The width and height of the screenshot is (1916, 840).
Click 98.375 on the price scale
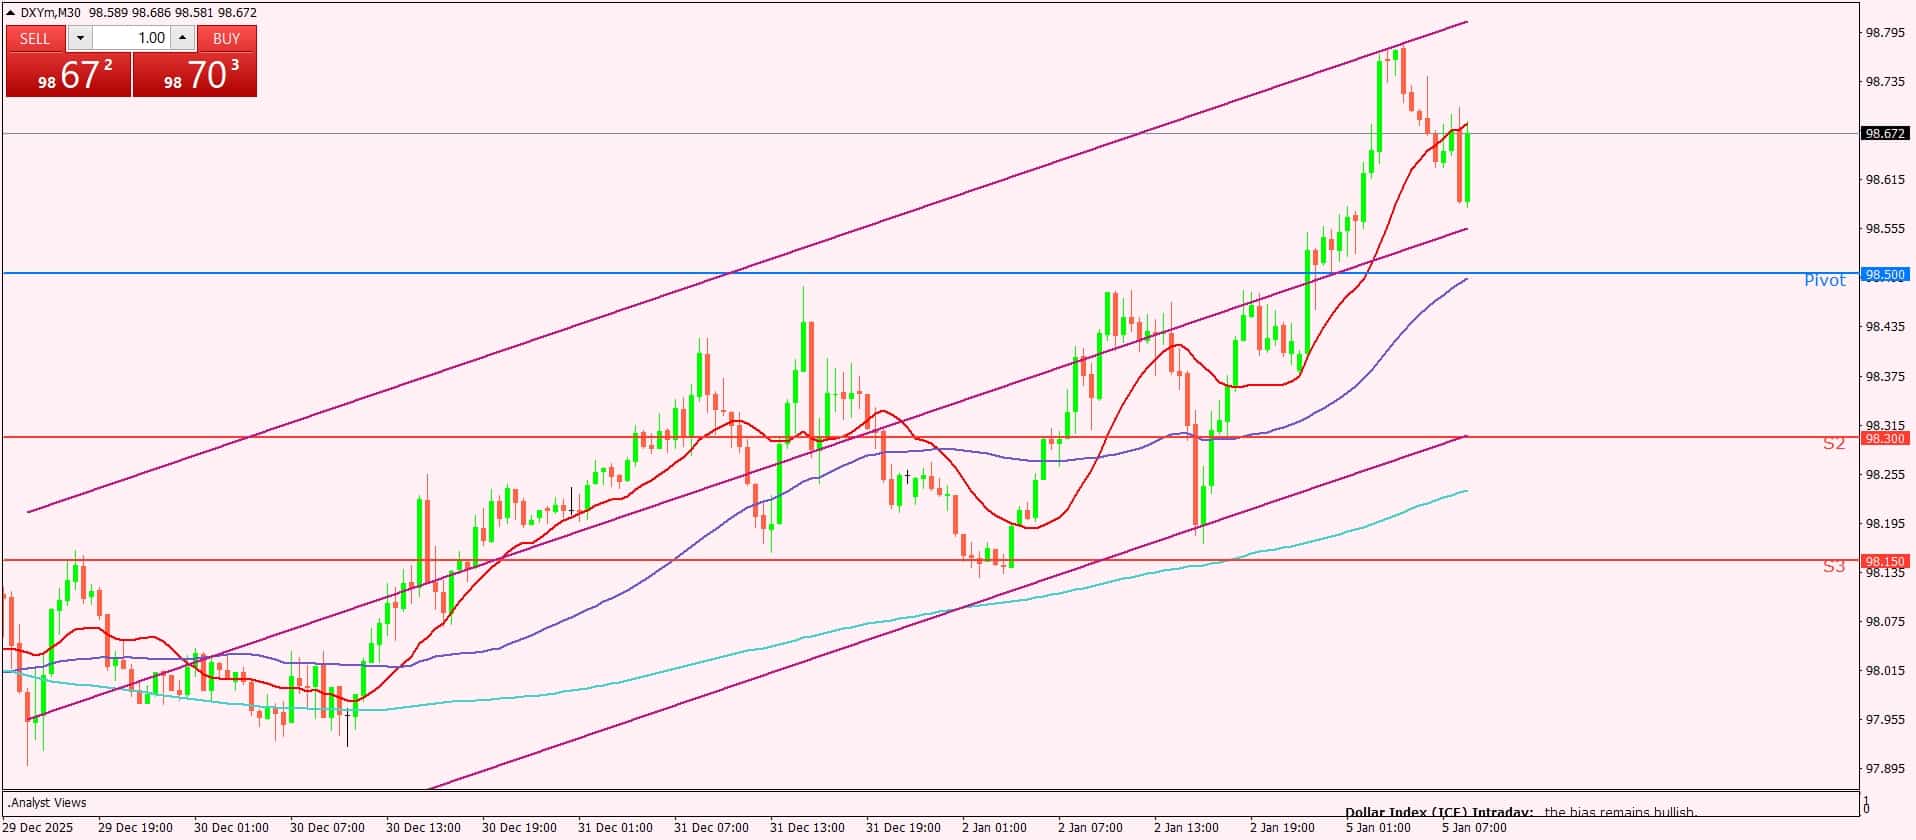(x=1885, y=377)
